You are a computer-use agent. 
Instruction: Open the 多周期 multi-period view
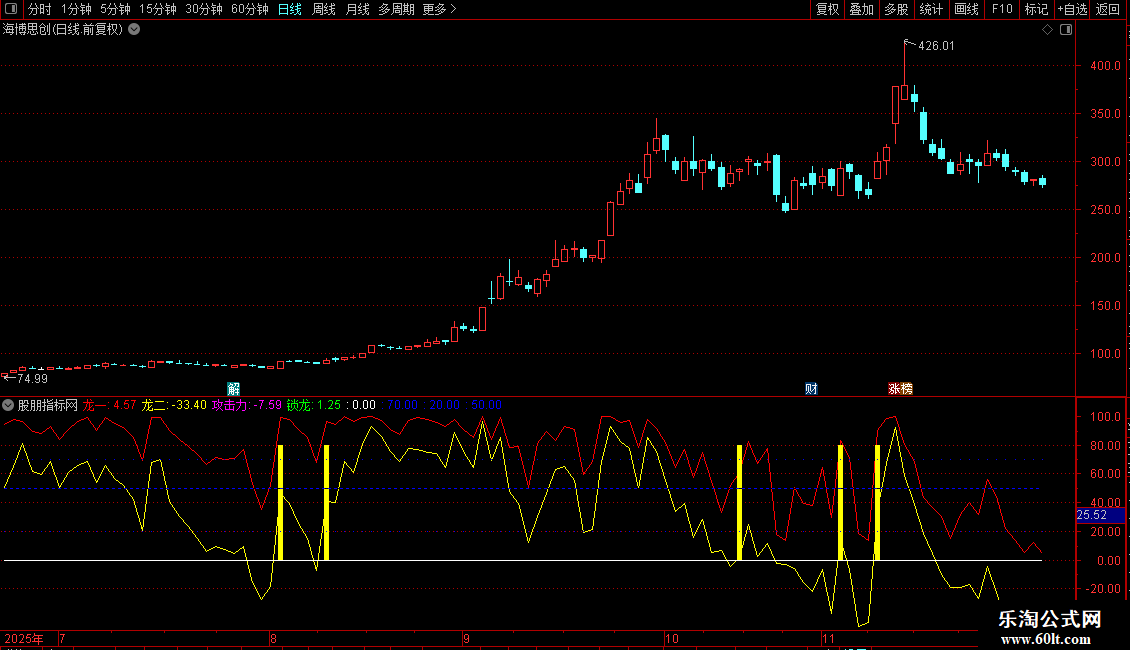point(396,9)
